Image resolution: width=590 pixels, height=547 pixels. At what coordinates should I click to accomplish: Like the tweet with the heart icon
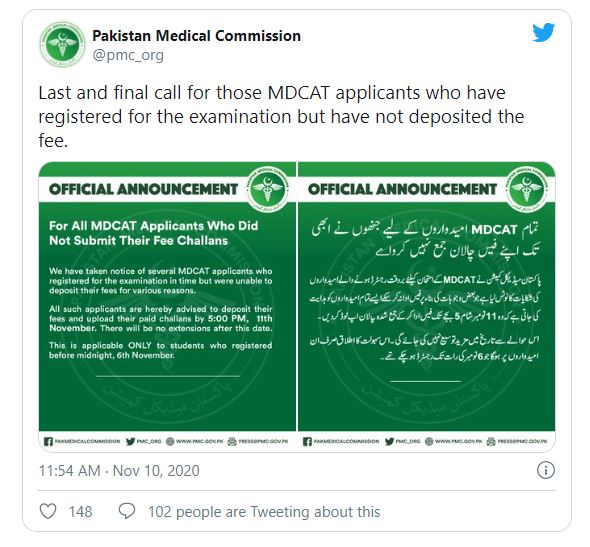pos(48,512)
